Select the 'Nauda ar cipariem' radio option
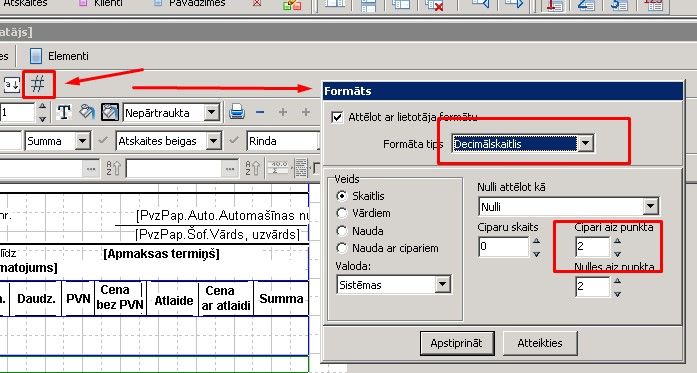Image resolution: width=697 pixels, height=373 pixels. [341, 248]
